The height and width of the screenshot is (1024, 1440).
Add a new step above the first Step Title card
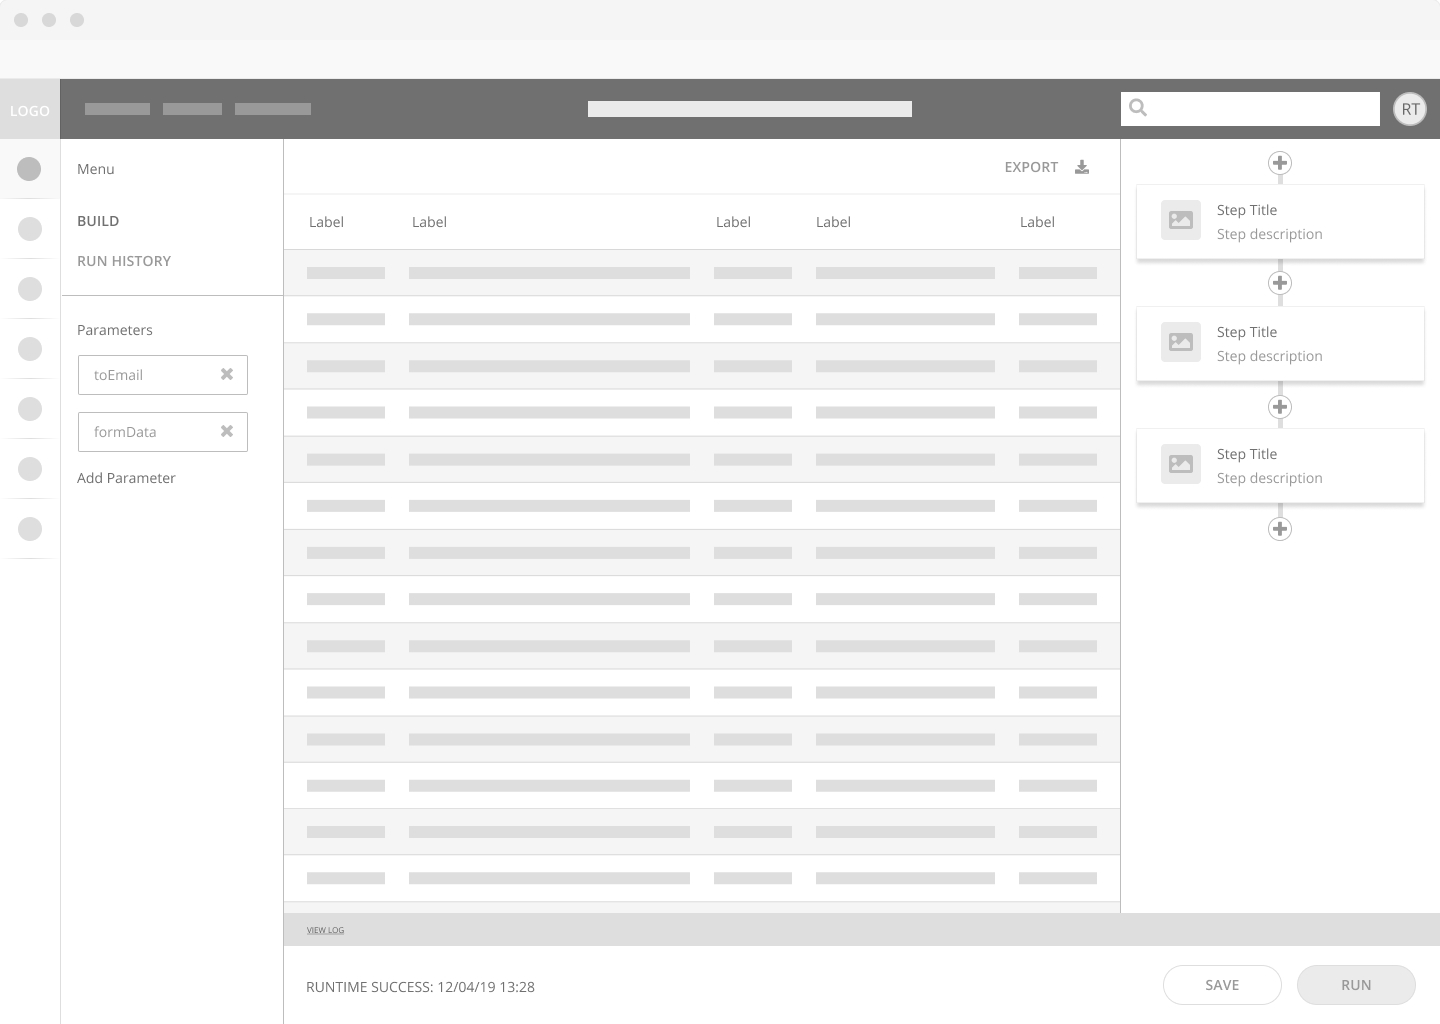1280,163
